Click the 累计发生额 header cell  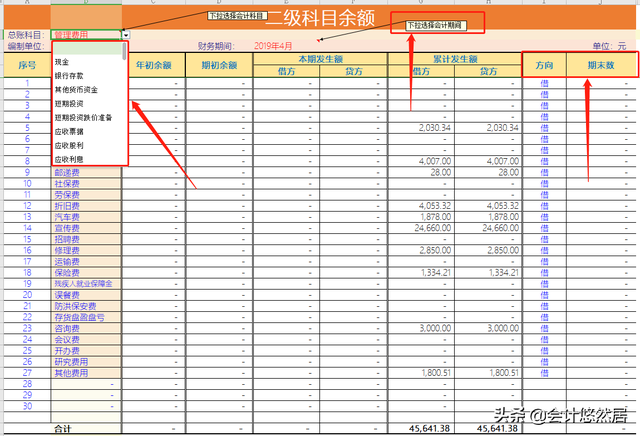[455, 59]
